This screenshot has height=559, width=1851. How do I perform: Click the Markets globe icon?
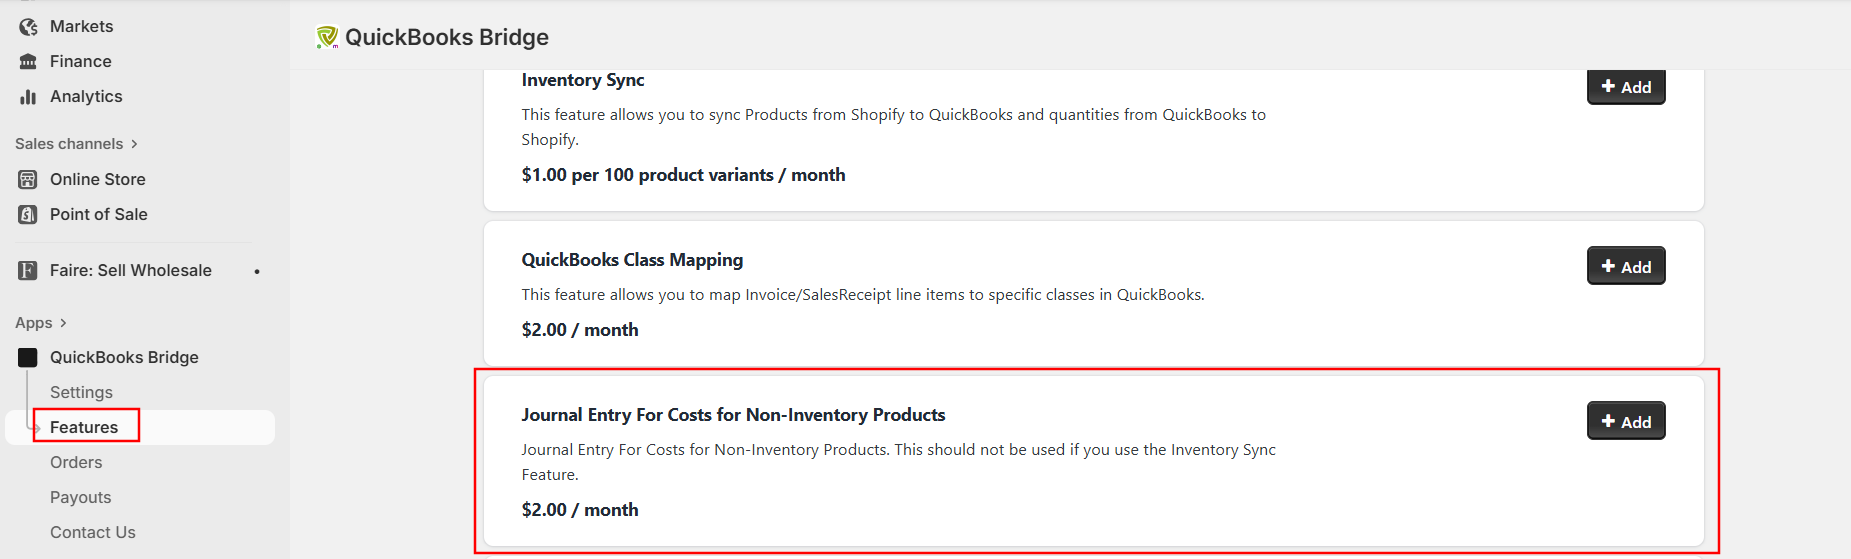pyautogui.click(x=28, y=26)
